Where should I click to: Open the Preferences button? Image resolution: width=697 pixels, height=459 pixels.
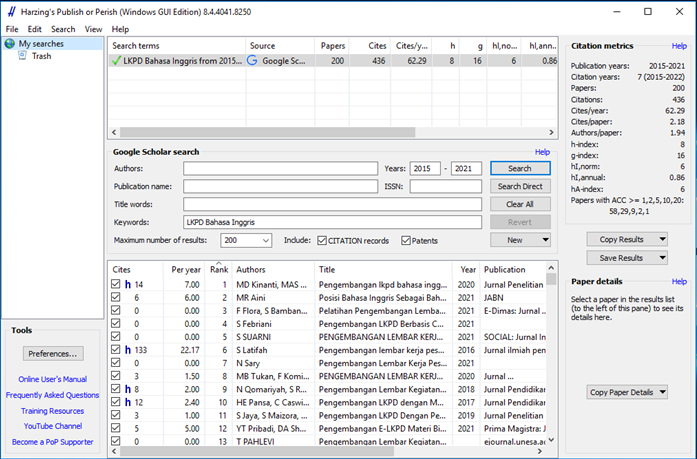point(53,354)
